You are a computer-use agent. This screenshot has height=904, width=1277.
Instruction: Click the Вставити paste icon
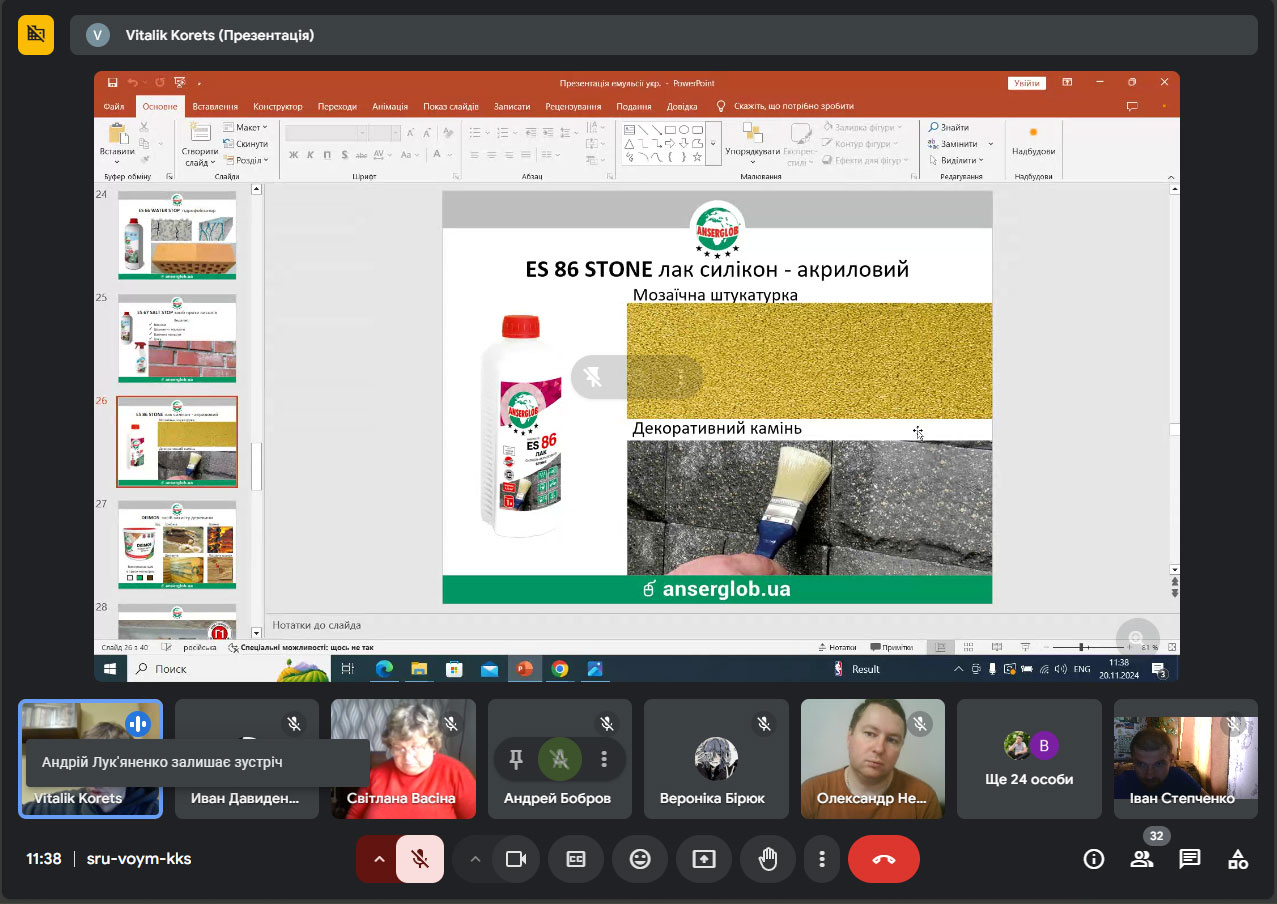click(x=117, y=133)
